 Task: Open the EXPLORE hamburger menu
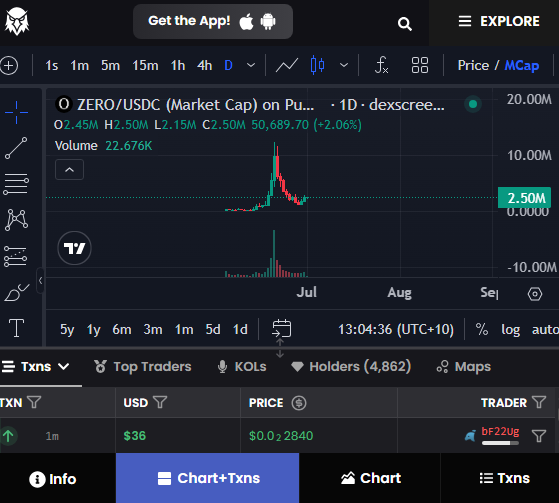498,21
